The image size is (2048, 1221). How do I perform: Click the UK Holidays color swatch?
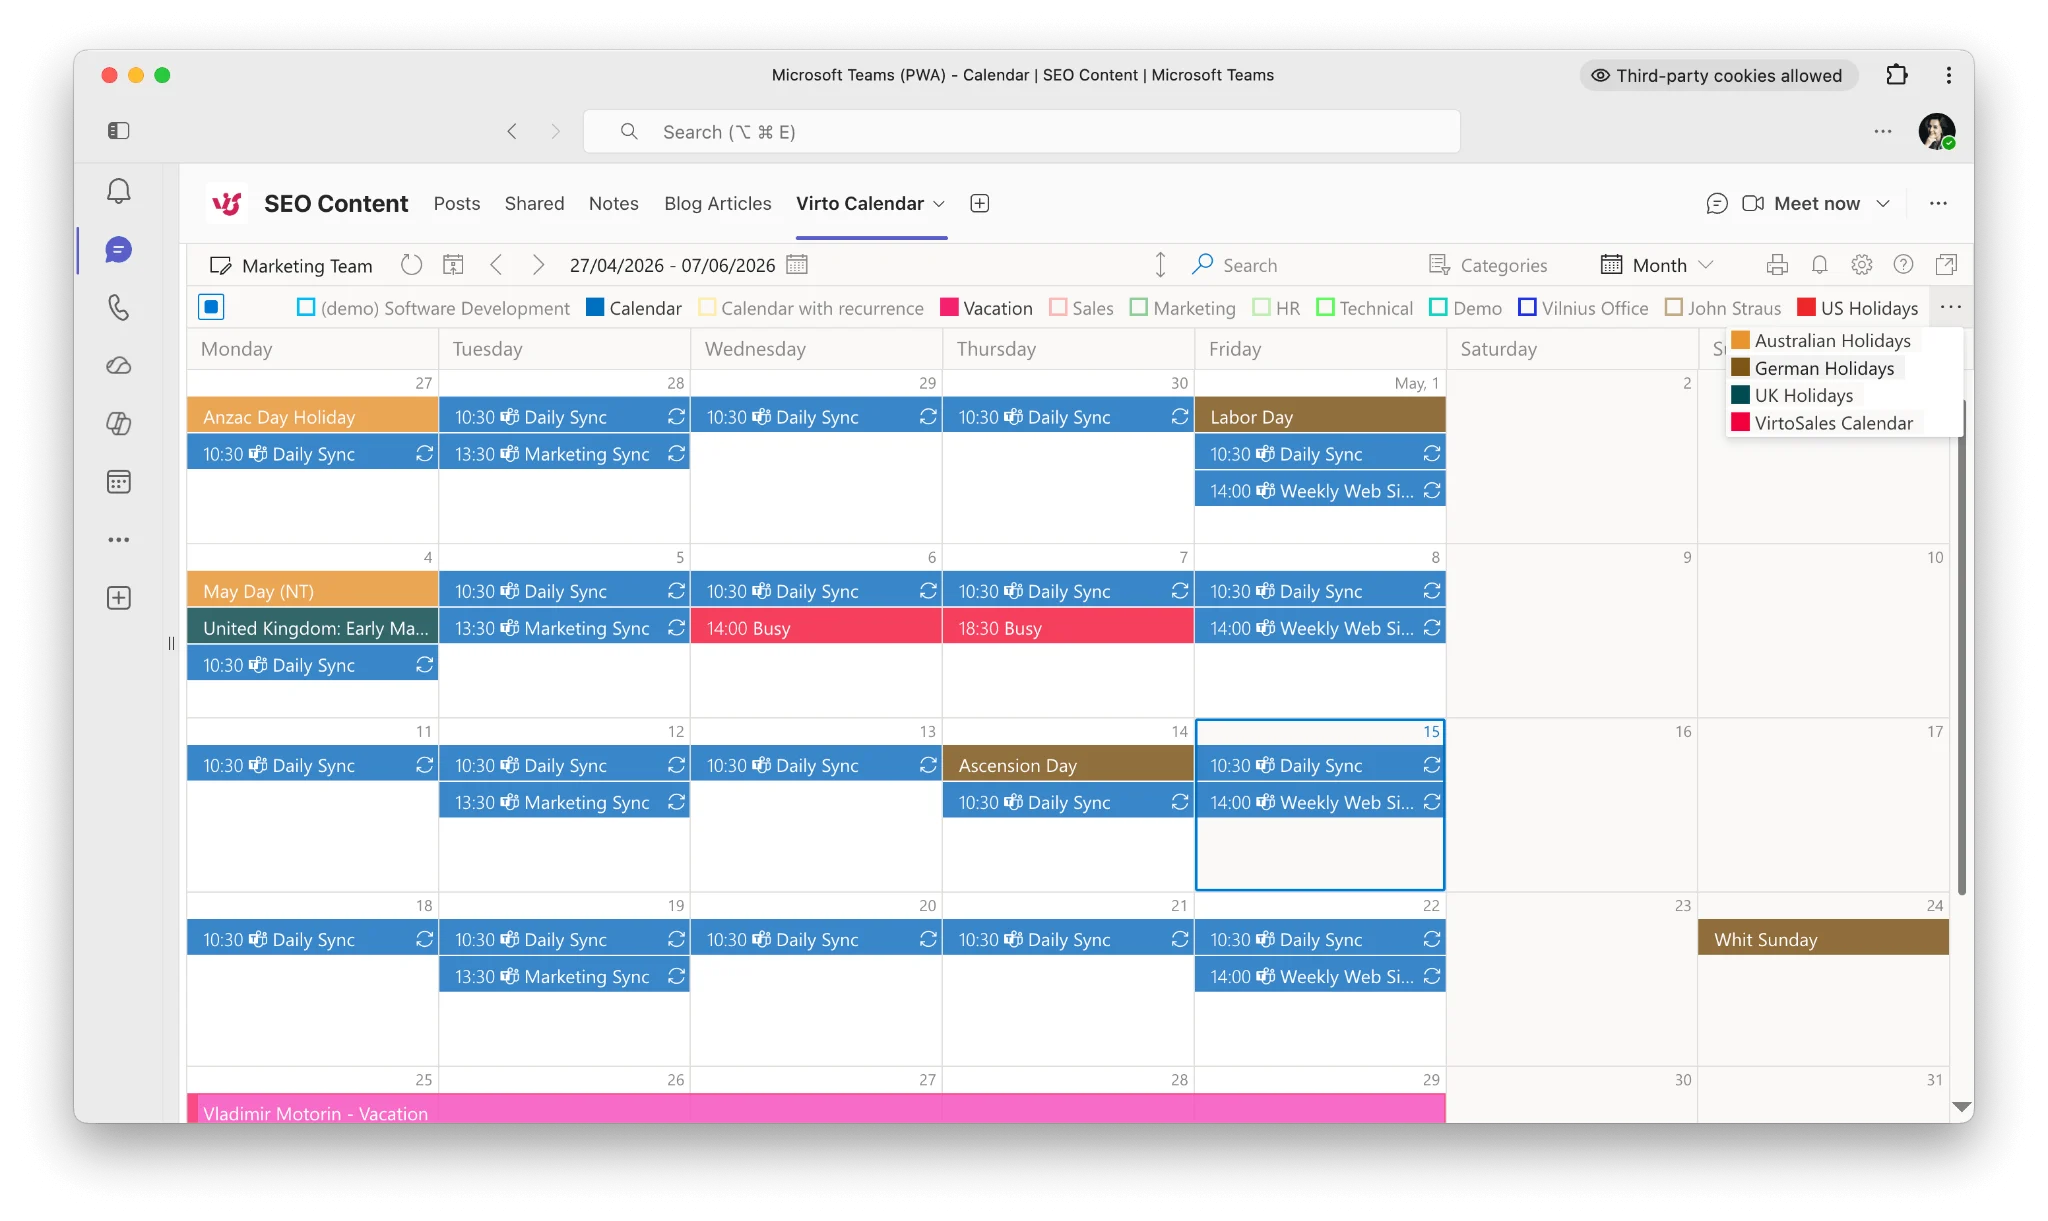(1741, 395)
